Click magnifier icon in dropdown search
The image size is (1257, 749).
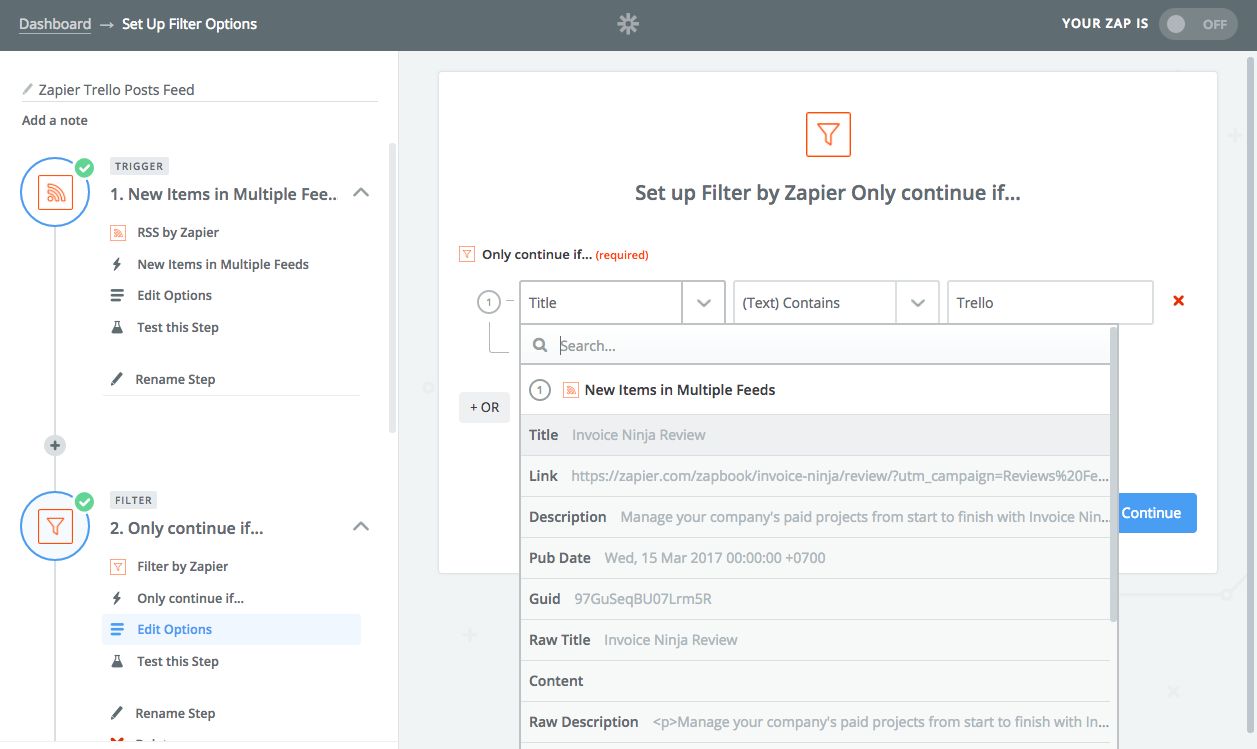pos(540,345)
